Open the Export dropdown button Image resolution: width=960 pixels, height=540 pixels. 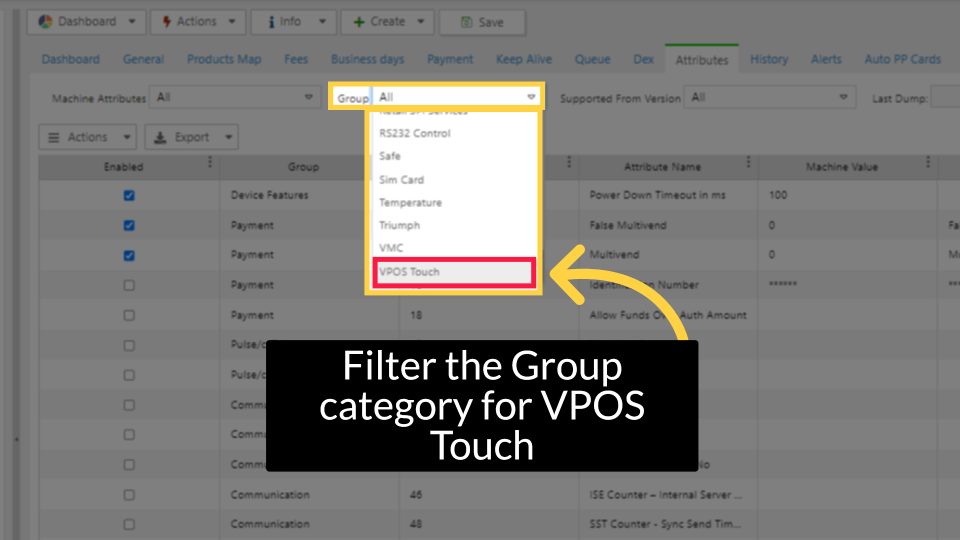(192, 137)
